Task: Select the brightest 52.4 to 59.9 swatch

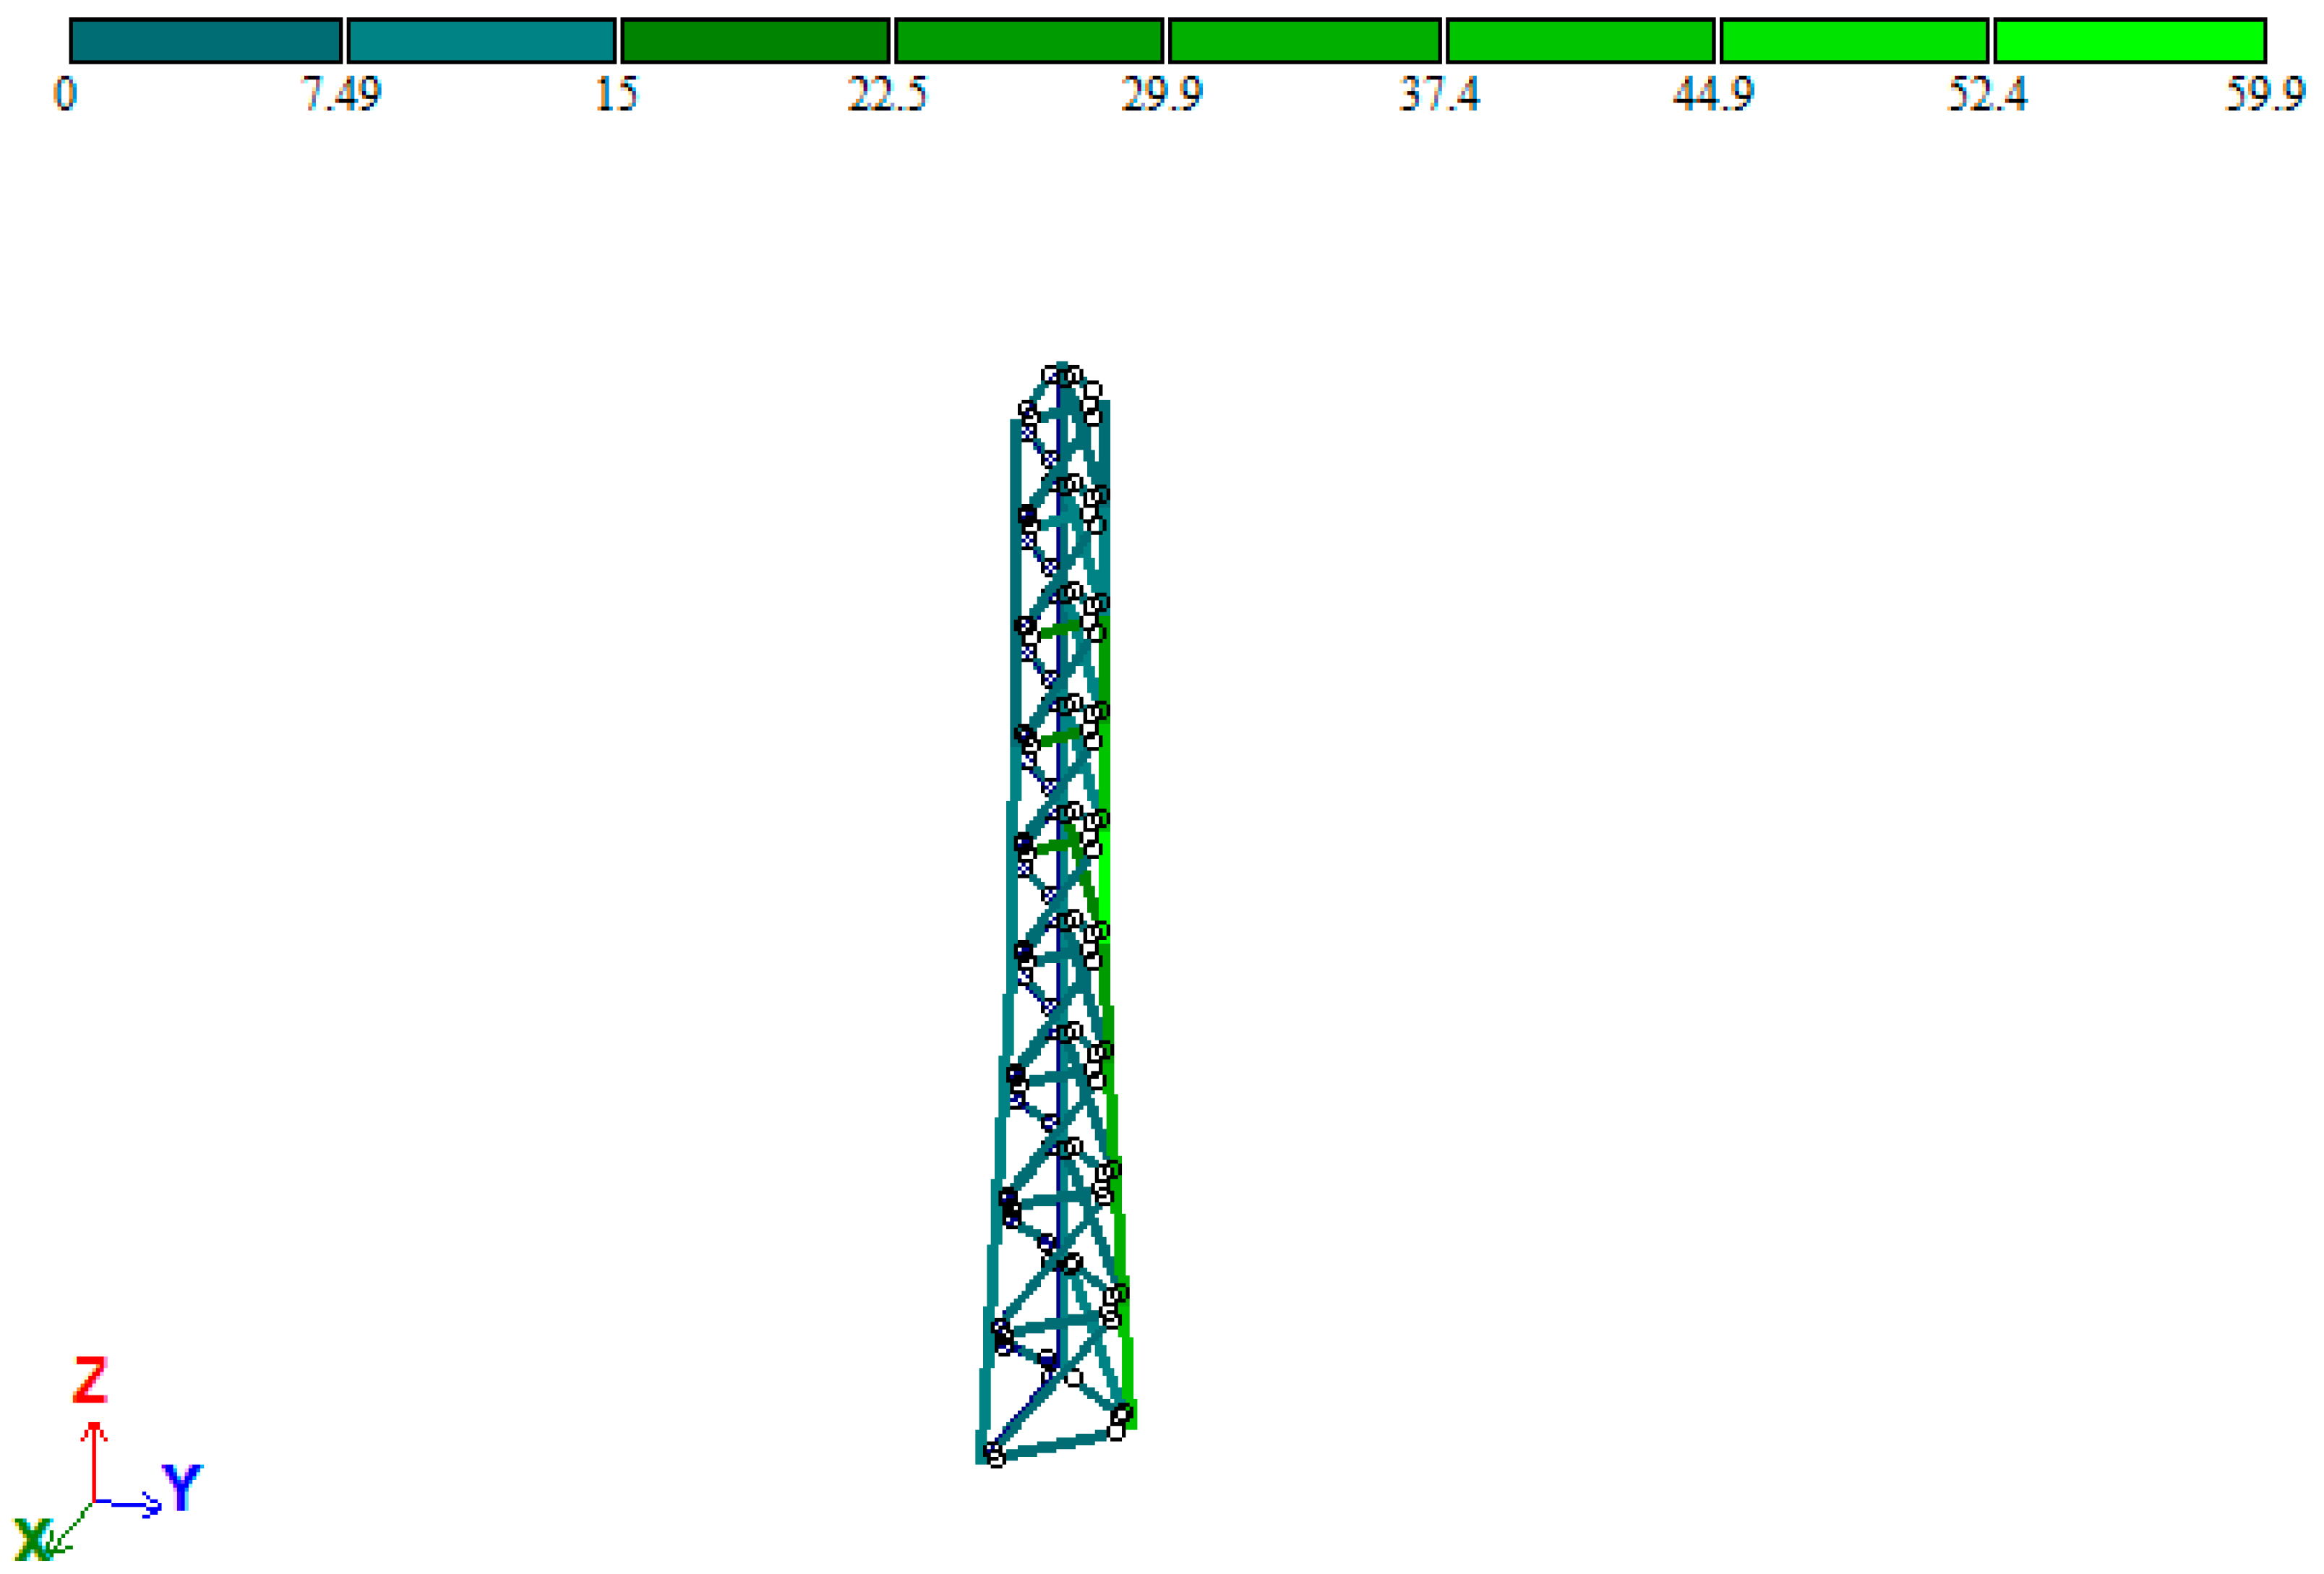Action: pyautogui.click(x=2130, y=41)
